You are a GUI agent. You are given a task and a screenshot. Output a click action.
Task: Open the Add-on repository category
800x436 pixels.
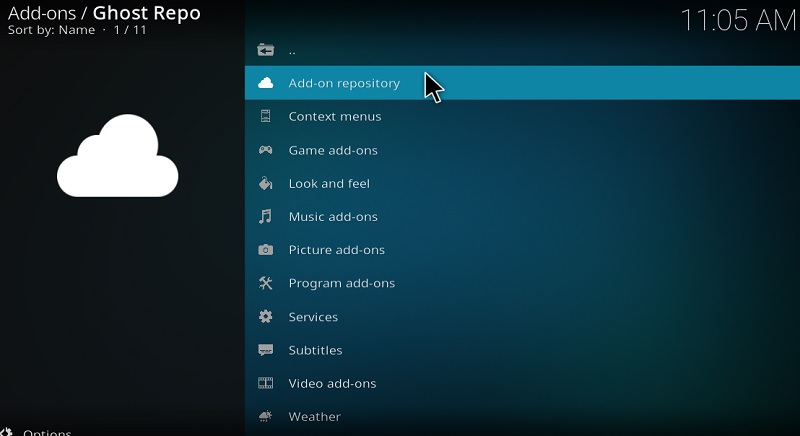tap(522, 83)
